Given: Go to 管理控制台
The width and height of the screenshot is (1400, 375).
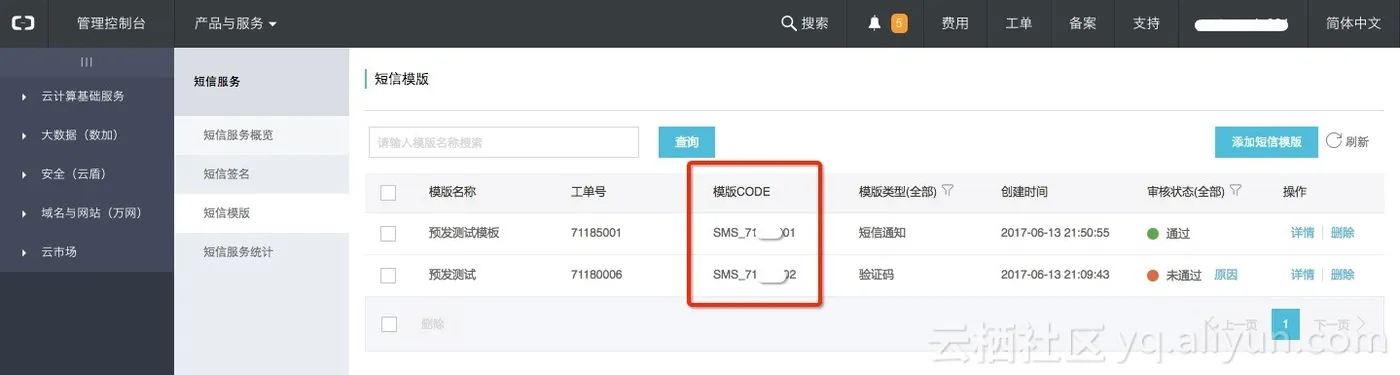Looking at the screenshot, I should (111, 23).
